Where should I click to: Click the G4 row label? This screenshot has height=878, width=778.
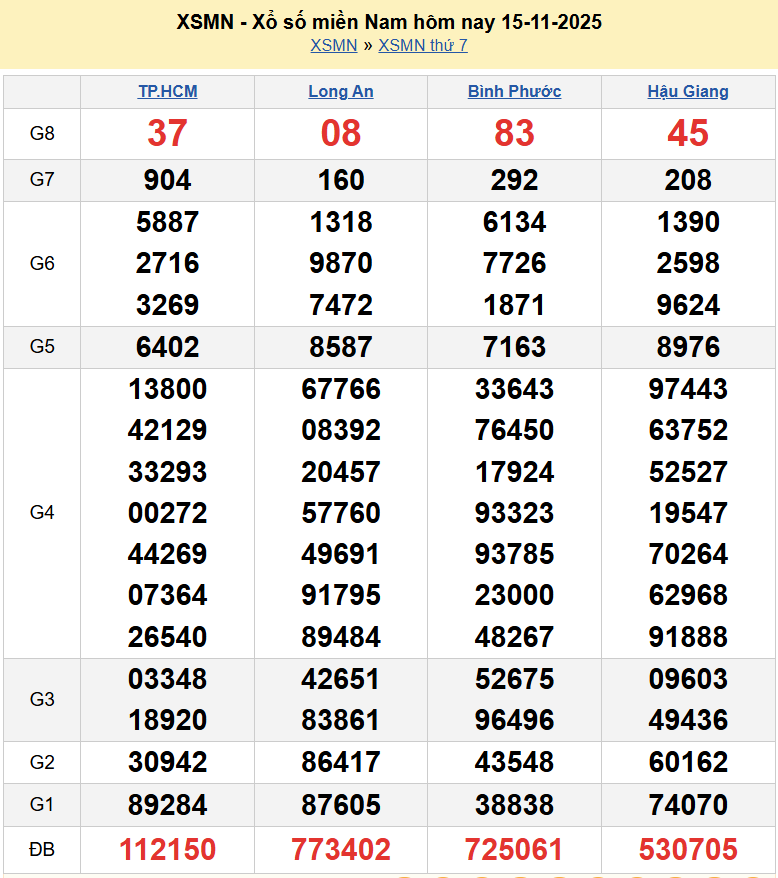tap(42, 513)
